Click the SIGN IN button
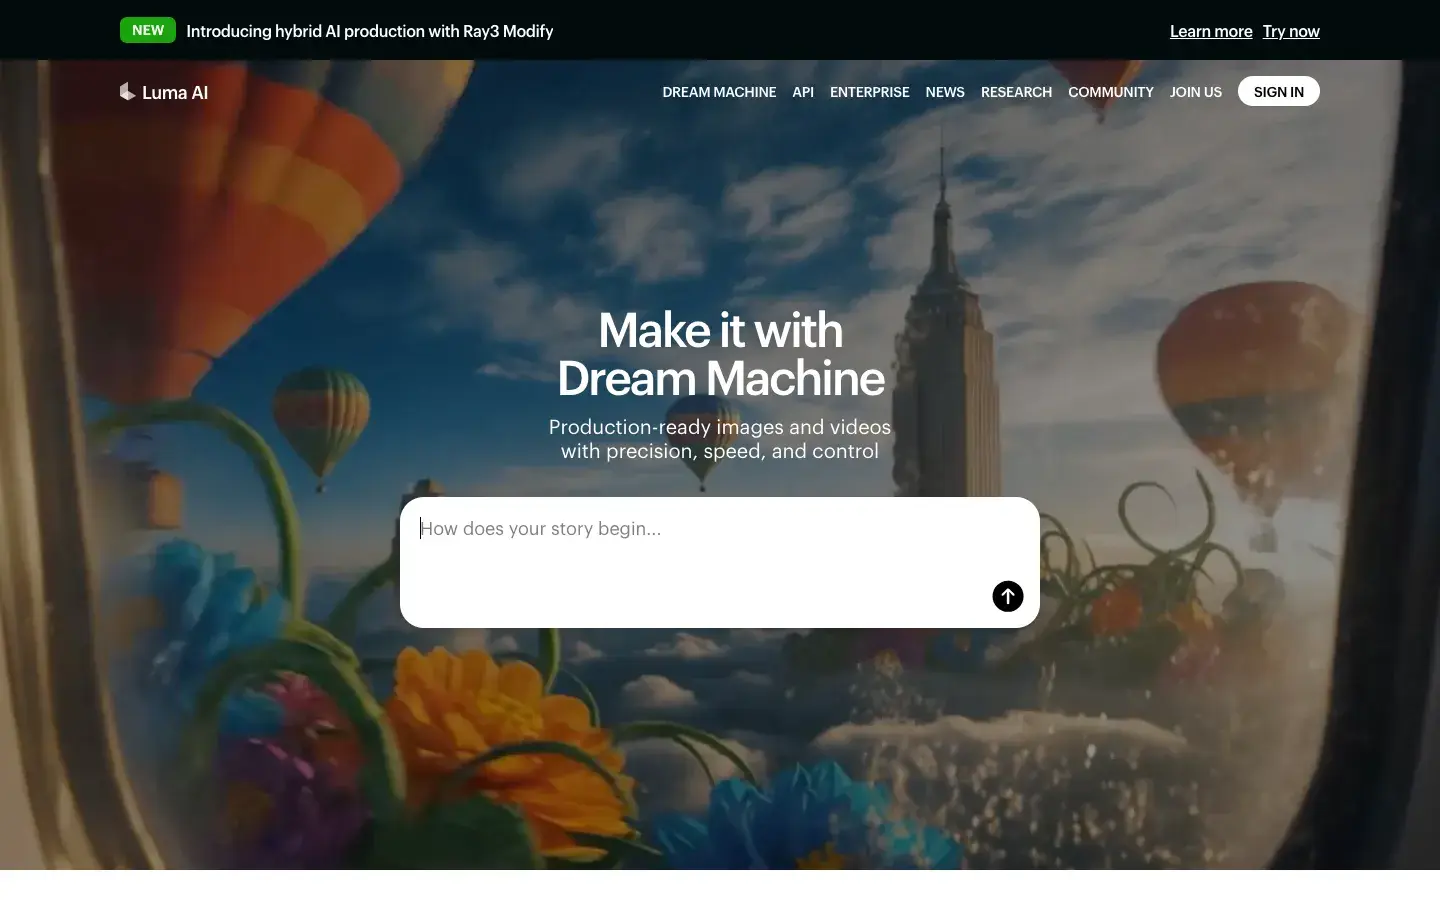1440x900 pixels. click(1278, 91)
